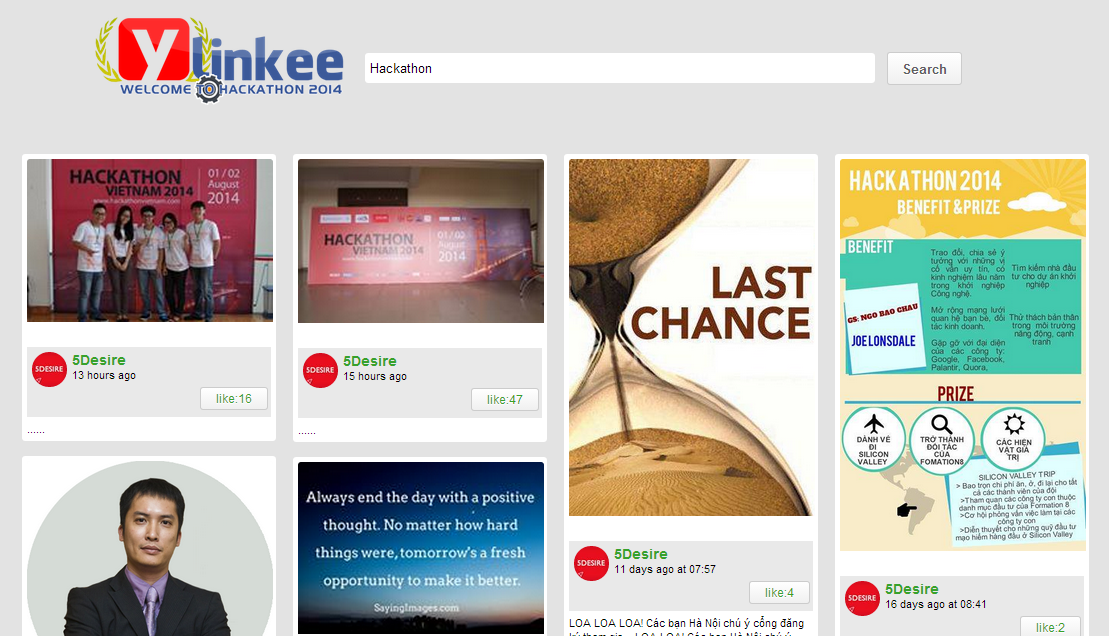Focus the Hackathon search input field
The image size is (1109, 636).
620,69
